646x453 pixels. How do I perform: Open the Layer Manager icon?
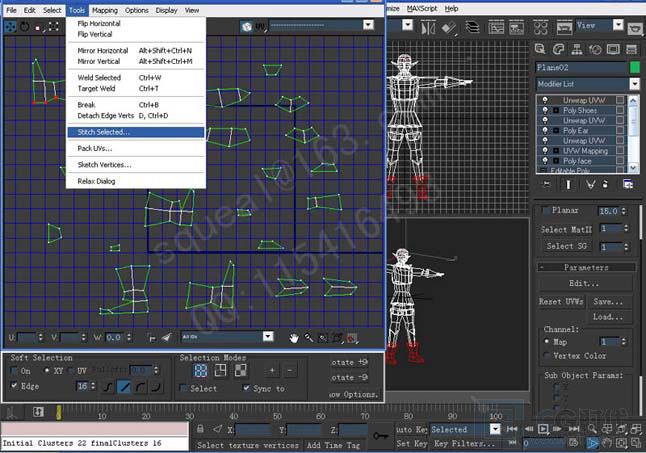coord(473,28)
